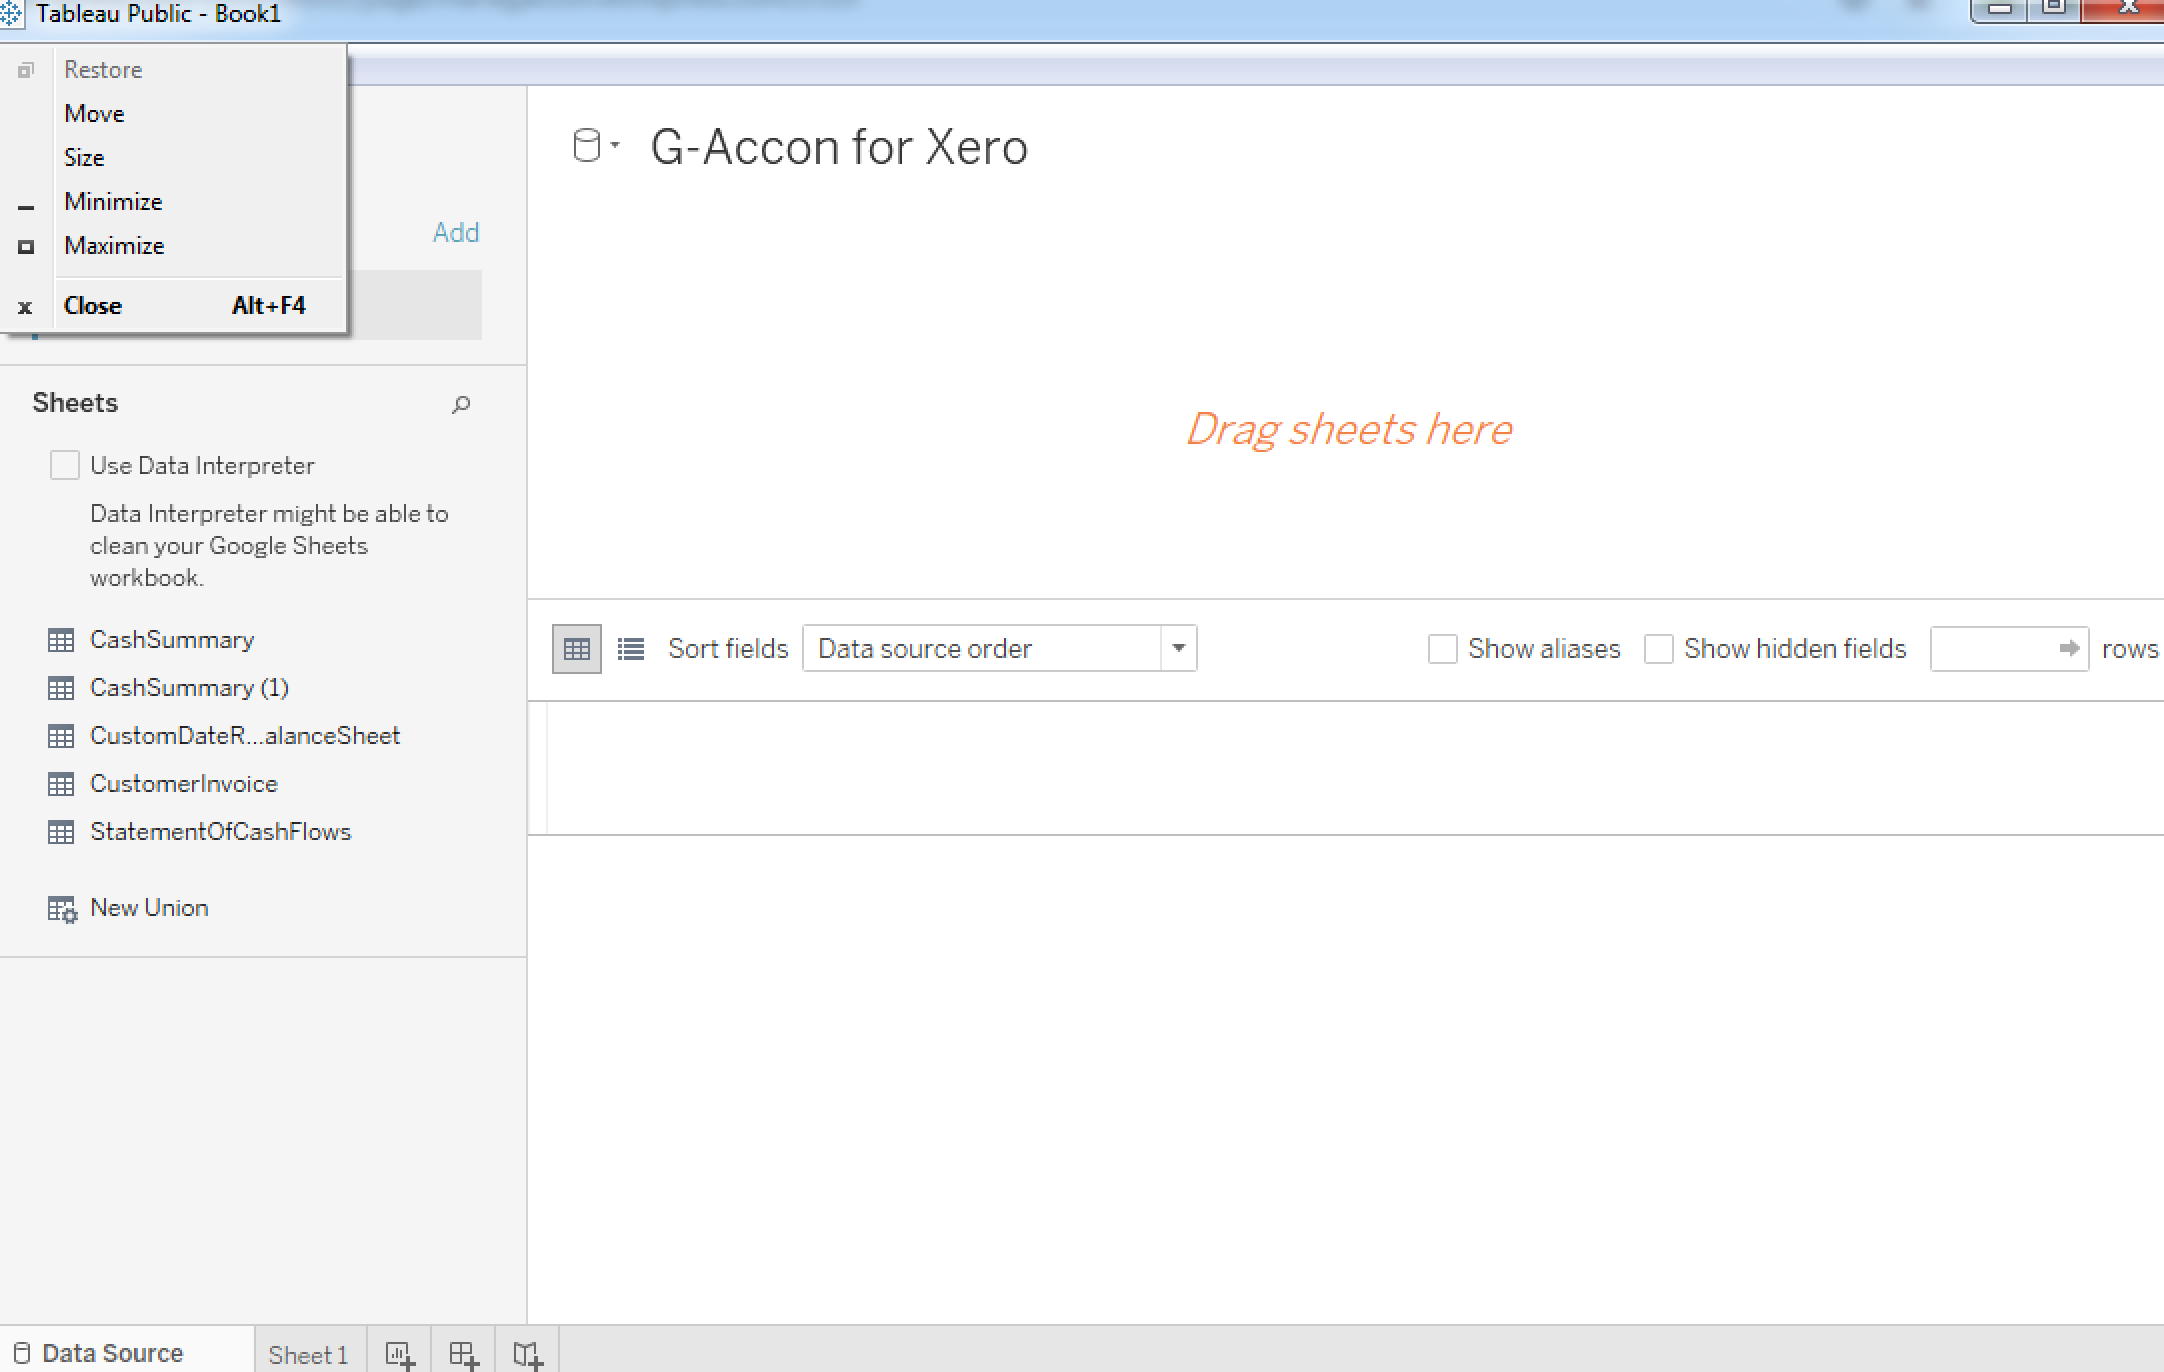Viewport: 2164px width, 1372px height.
Task: Click the G-Accon for Xero title
Action: click(x=839, y=147)
